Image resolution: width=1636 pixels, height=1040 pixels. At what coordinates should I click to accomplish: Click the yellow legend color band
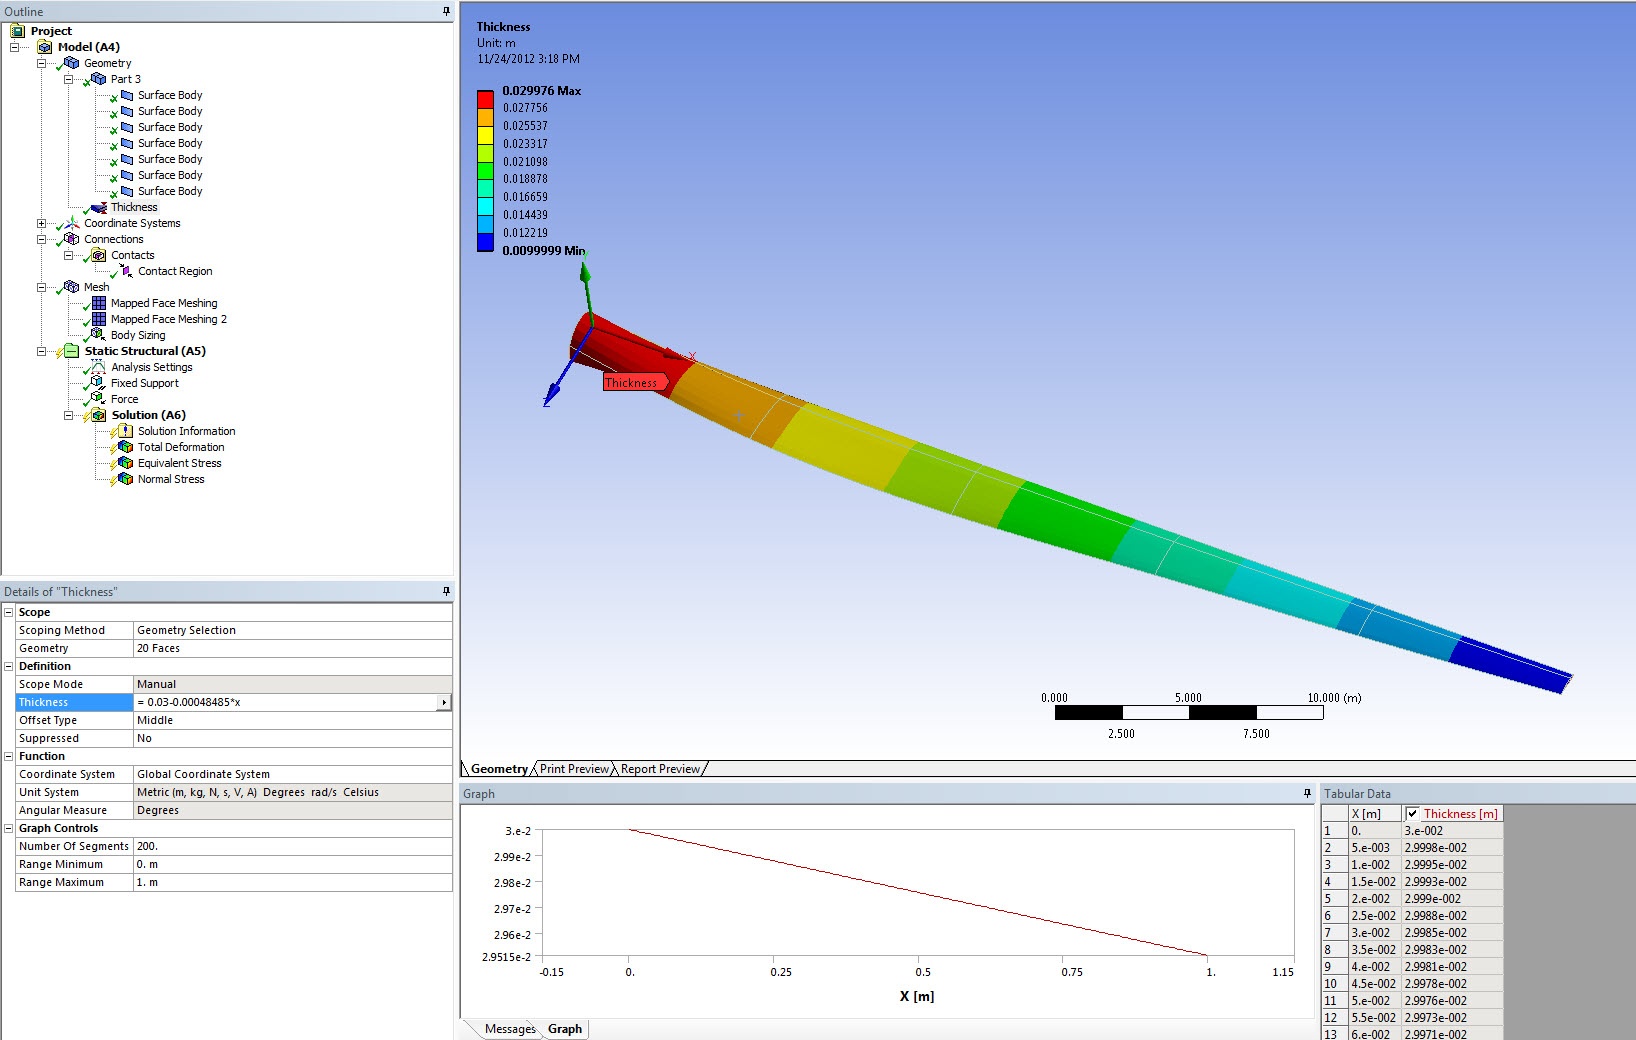pos(485,135)
